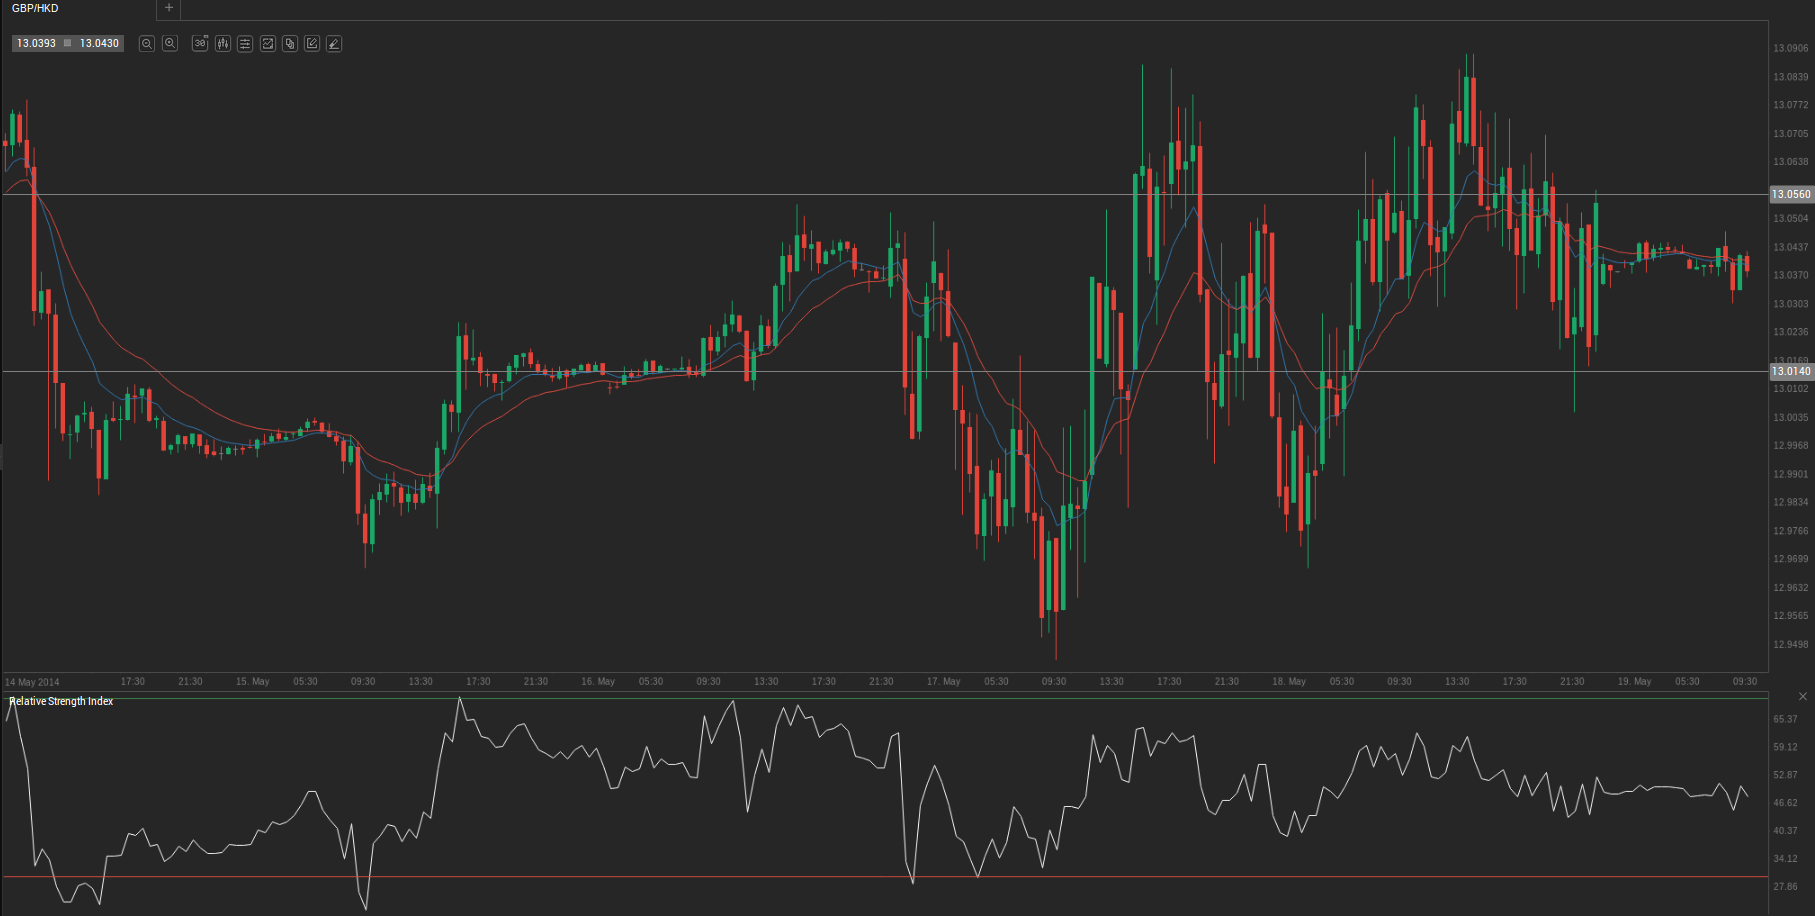Open the candlestick chart type menu
1815x916 pixels.
(x=222, y=44)
